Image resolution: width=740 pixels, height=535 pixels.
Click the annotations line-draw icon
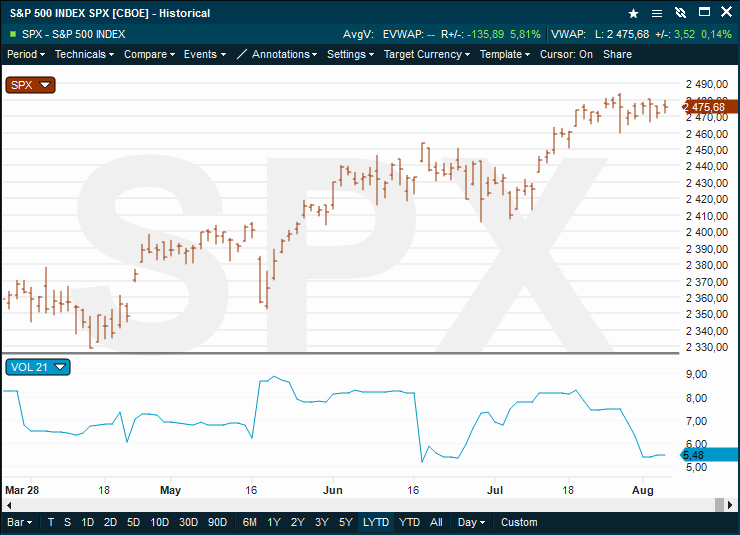coord(242,54)
